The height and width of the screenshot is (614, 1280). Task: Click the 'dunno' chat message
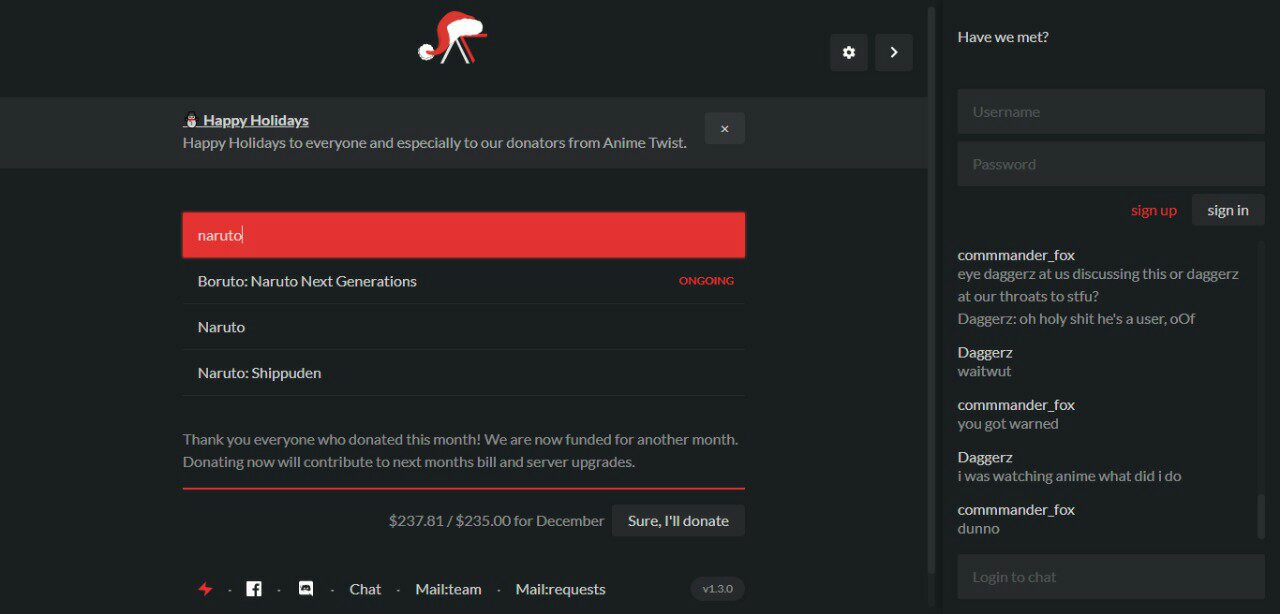click(x=979, y=528)
